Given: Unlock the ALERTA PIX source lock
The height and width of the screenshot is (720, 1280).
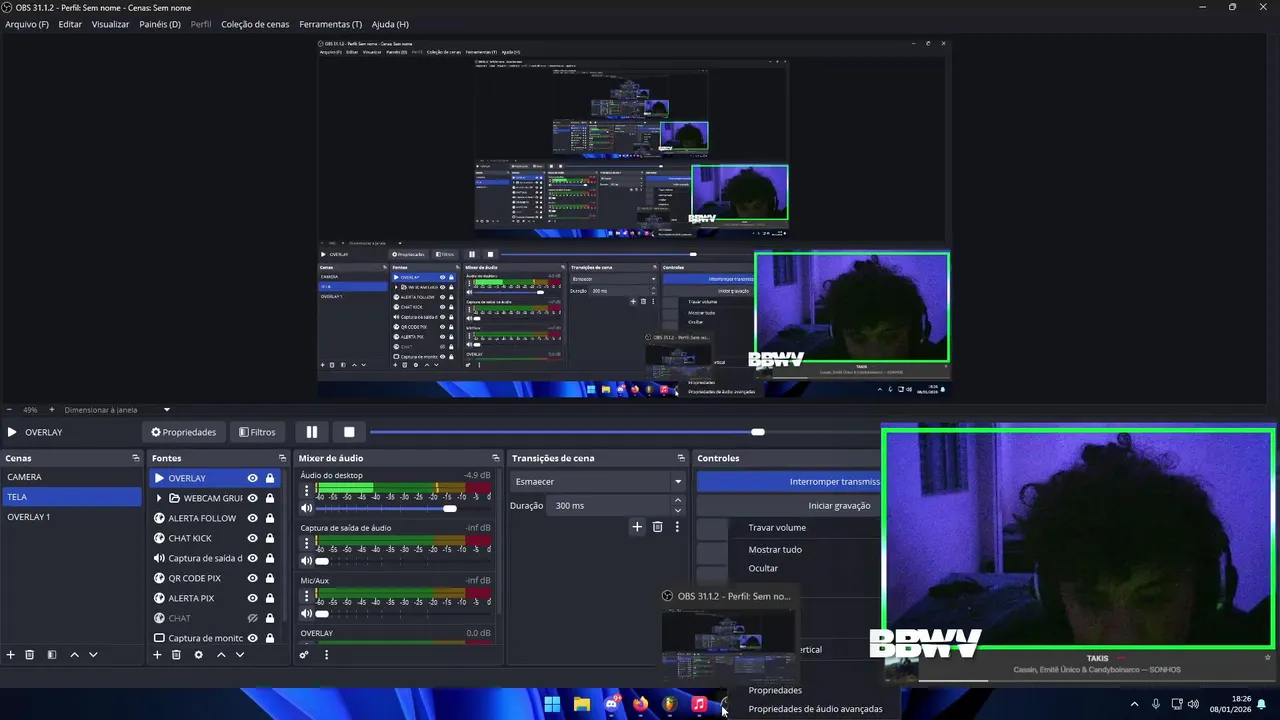Looking at the screenshot, I should click(x=270, y=598).
